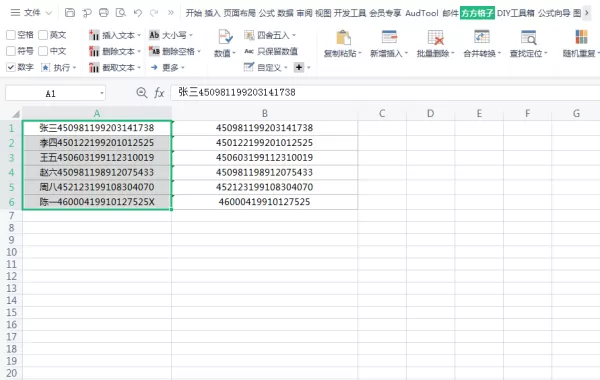Image resolution: width=600 pixels, height=380 pixels.
Task: Expand the 文件 menu chevron
Action: pyautogui.click(x=49, y=13)
